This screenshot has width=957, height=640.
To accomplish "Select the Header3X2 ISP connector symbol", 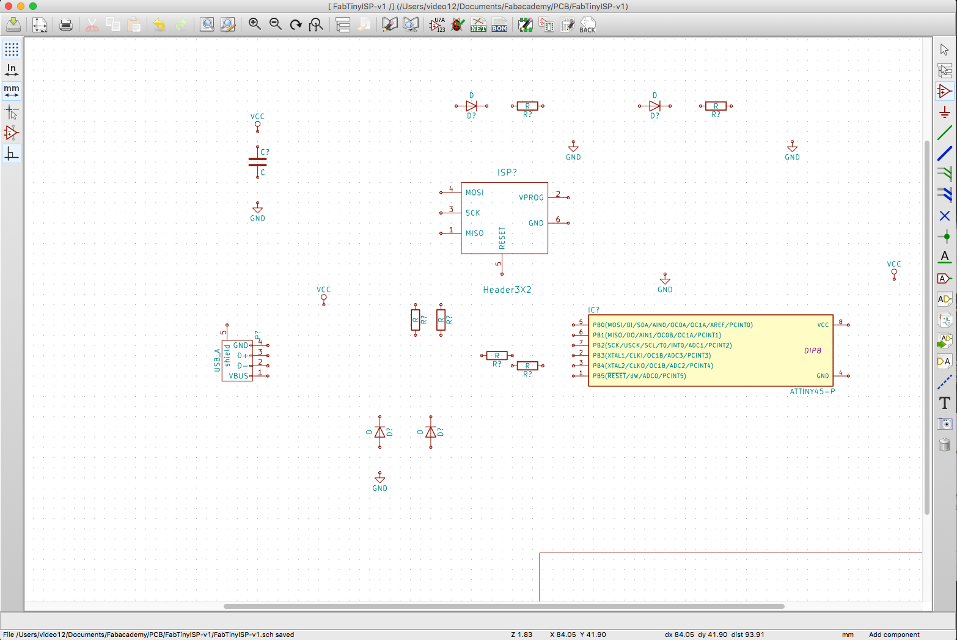I will tap(504, 218).
